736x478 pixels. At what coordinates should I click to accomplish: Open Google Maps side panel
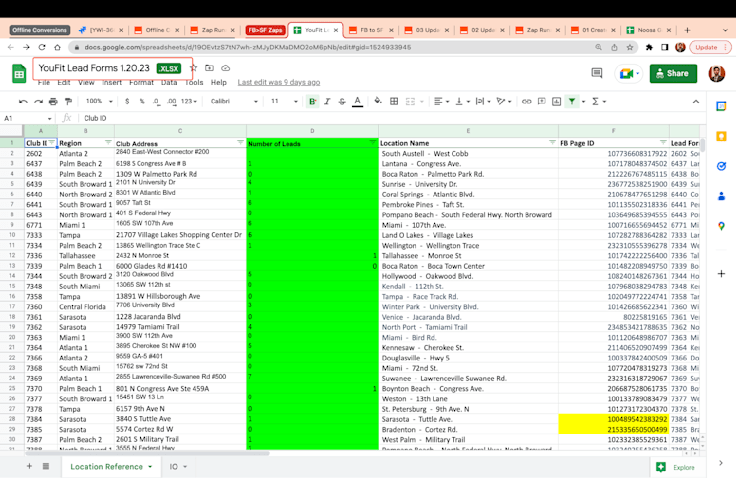(721, 226)
